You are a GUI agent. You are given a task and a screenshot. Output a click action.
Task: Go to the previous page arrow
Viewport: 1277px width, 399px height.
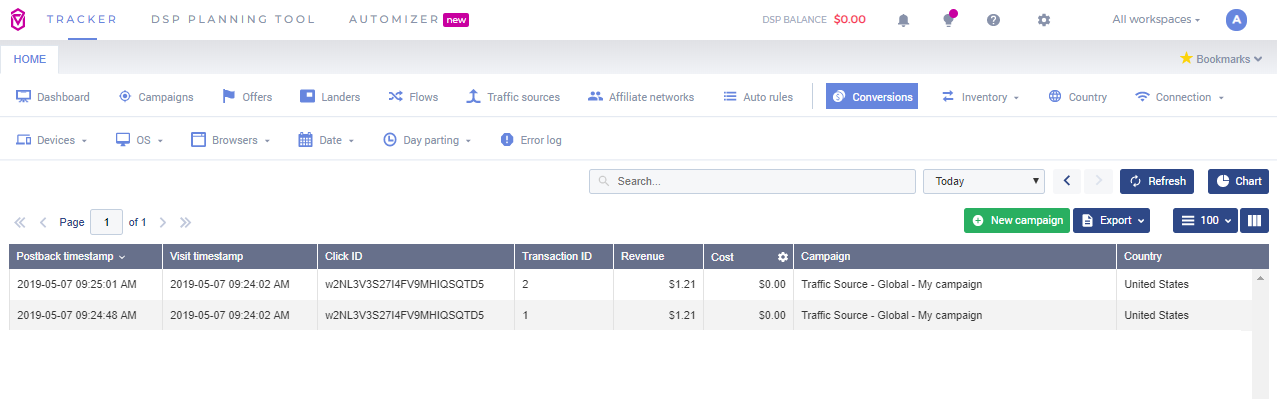(43, 222)
